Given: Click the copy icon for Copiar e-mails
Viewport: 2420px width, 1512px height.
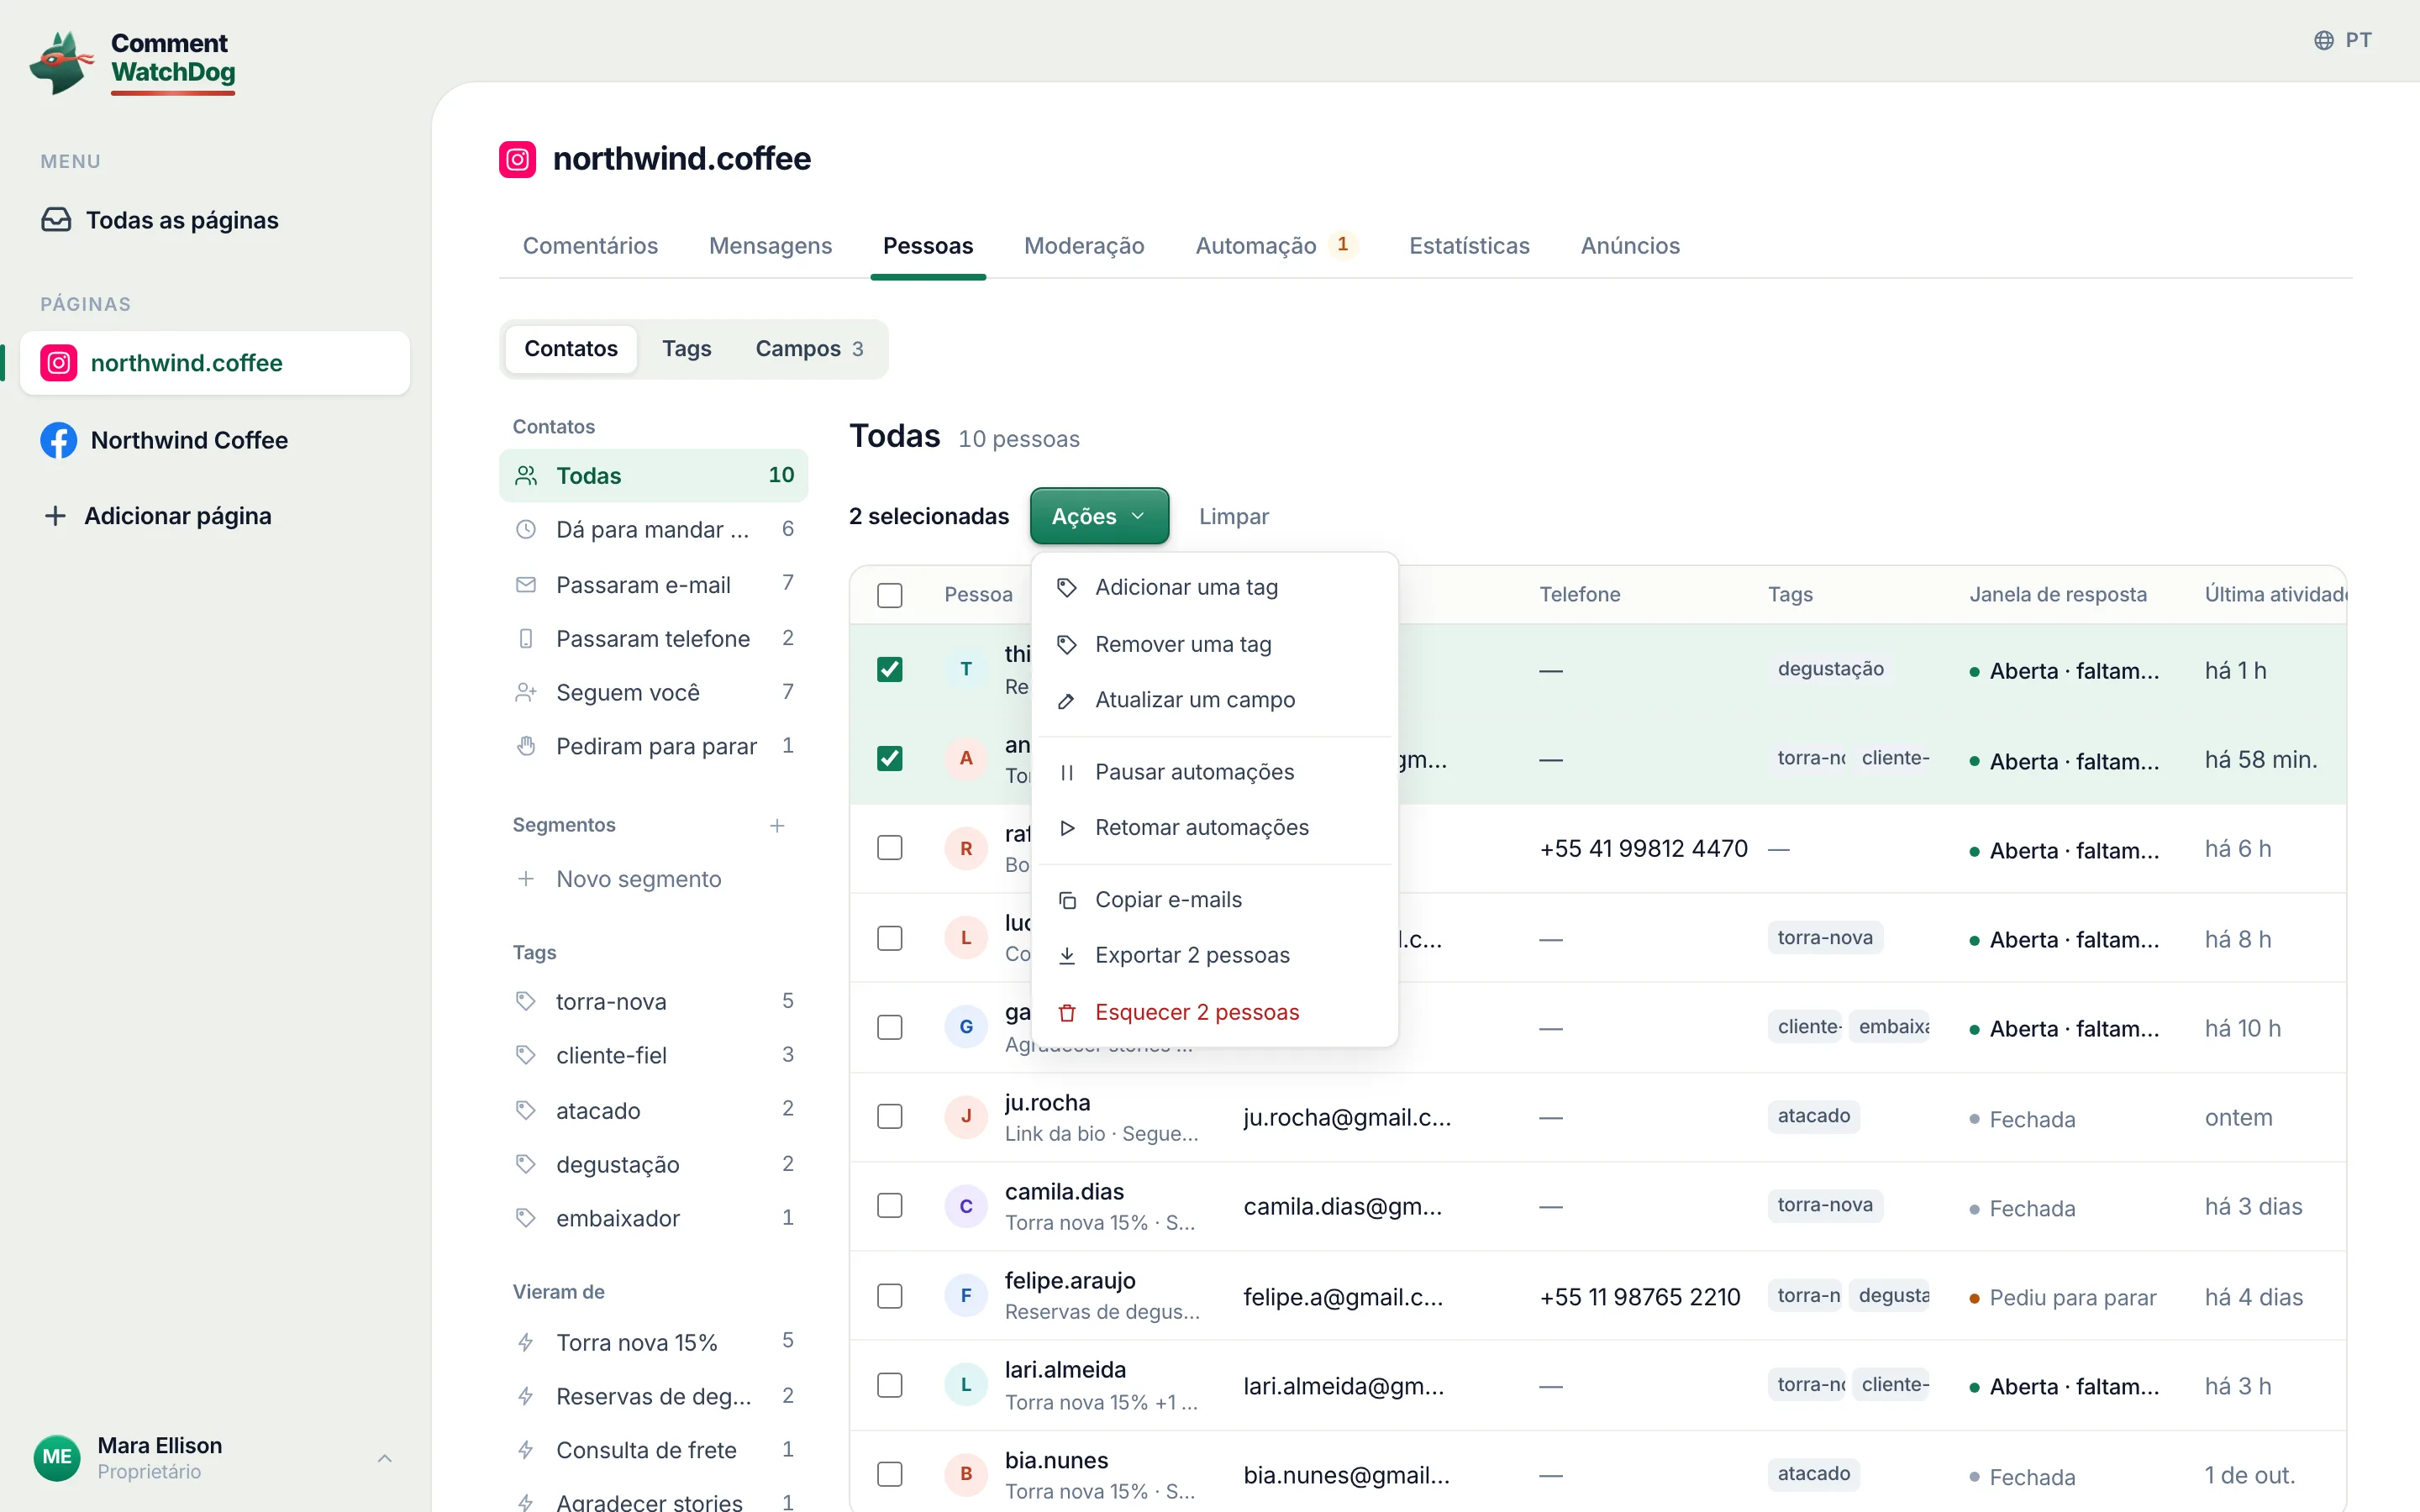Looking at the screenshot, I should coord(1067,900).
